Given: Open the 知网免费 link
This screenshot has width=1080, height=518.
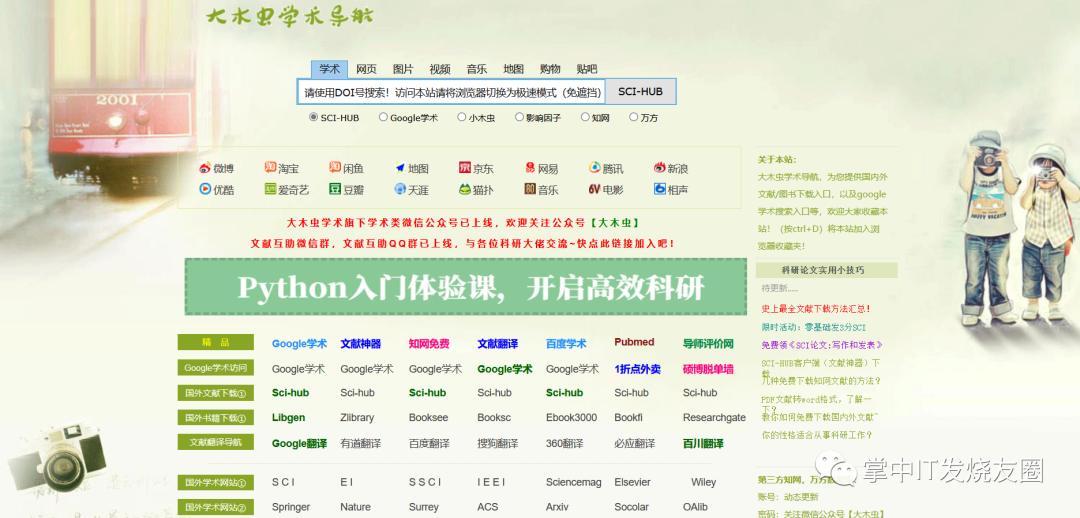Looking at the screenshot, I should pos(429,344).
